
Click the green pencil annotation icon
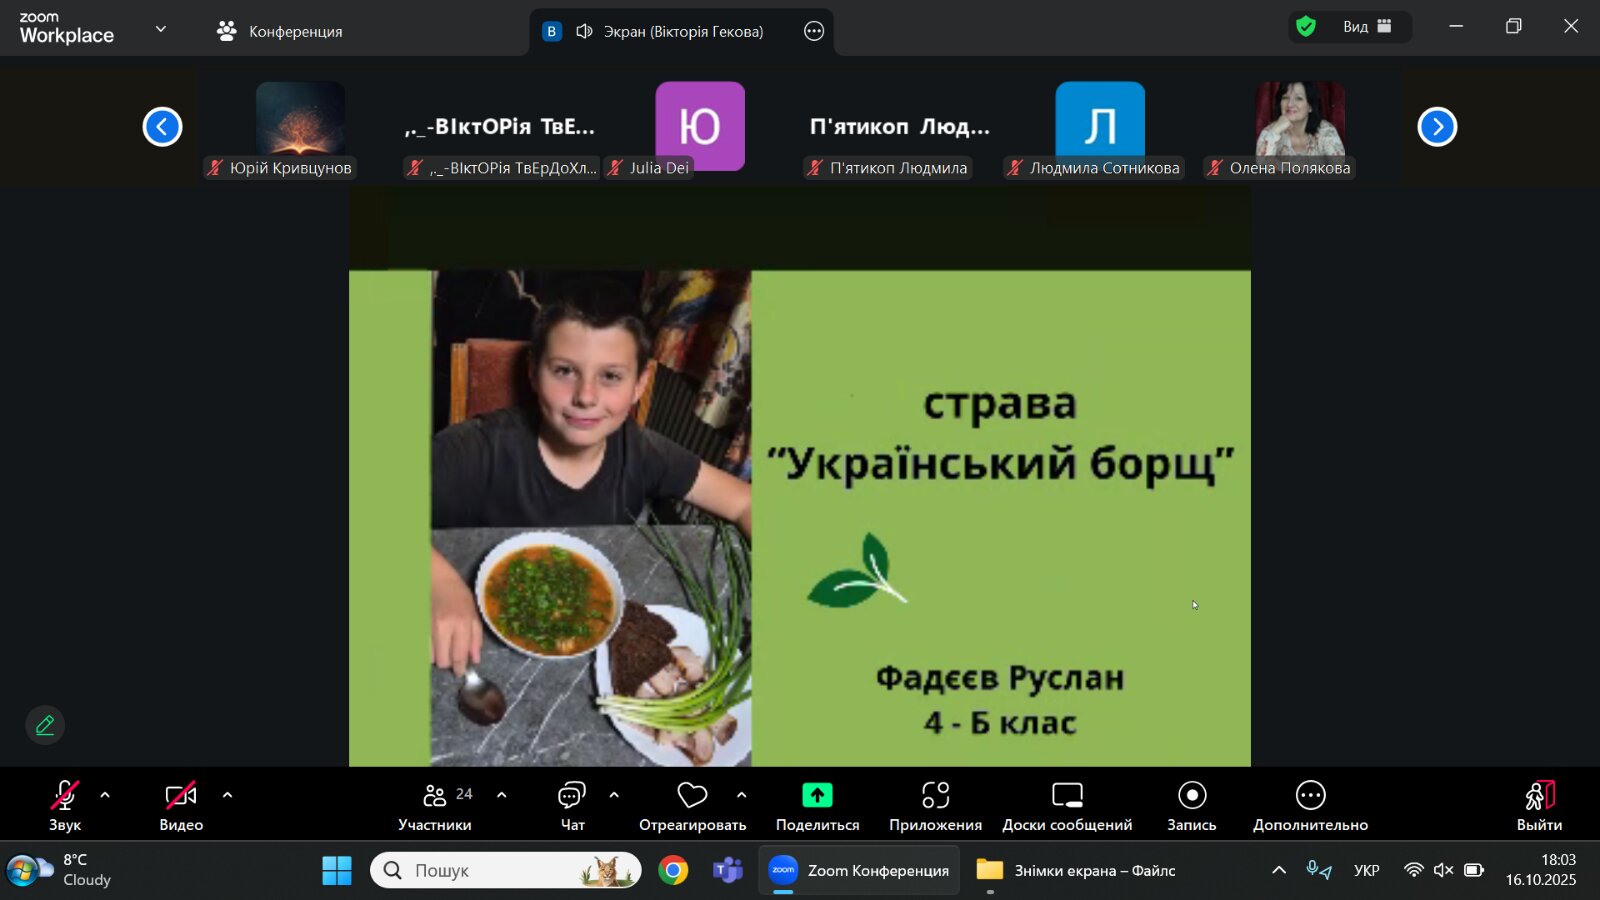(45, 725)
